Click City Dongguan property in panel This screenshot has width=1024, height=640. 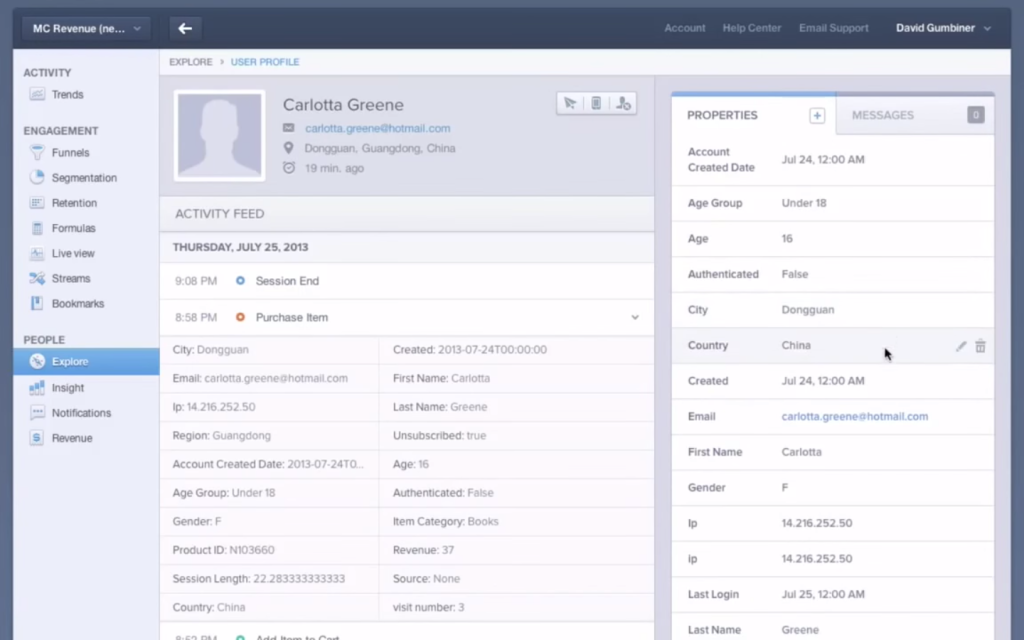click(833, 310)
